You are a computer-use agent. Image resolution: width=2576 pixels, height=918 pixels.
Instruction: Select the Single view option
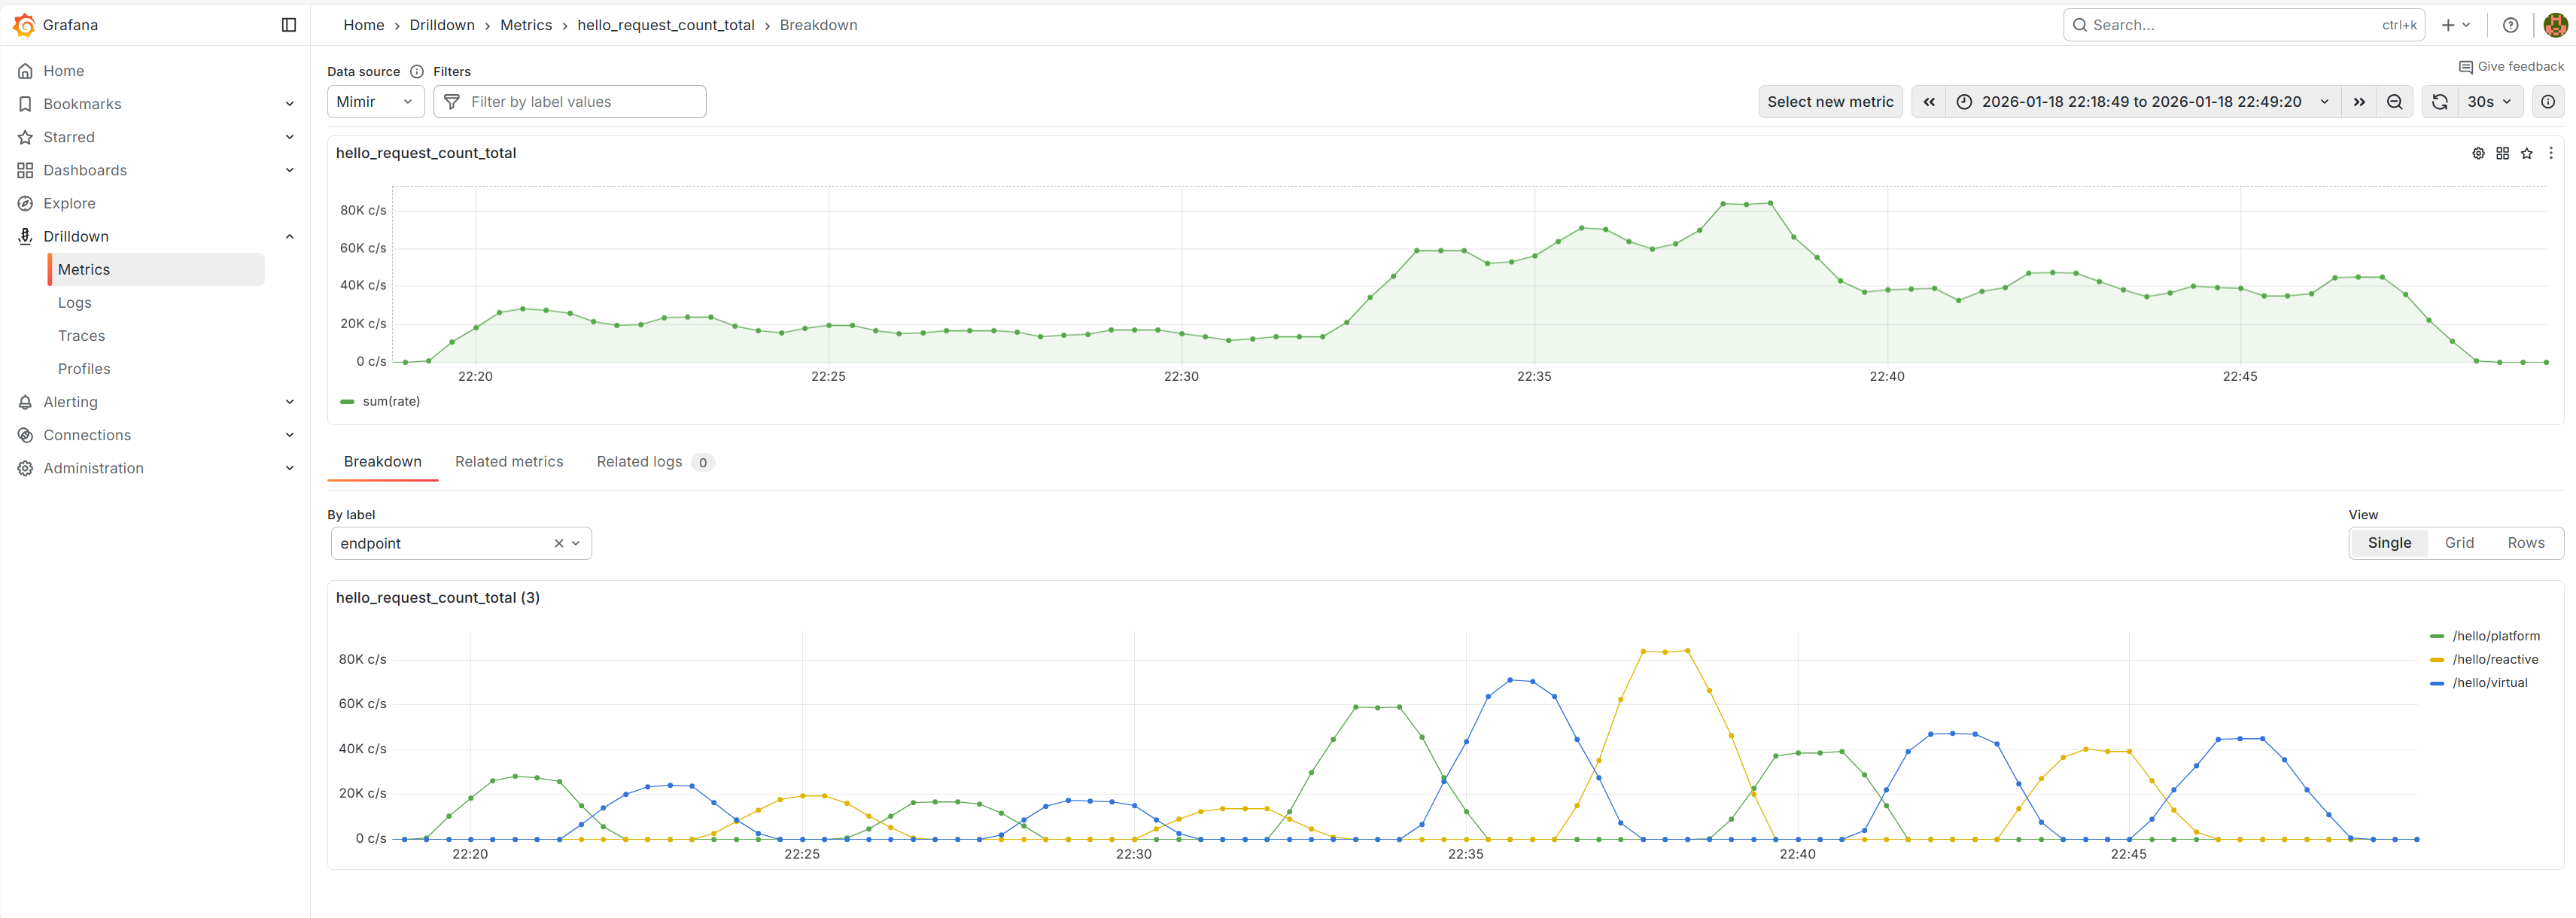[x=2390, y=542]
